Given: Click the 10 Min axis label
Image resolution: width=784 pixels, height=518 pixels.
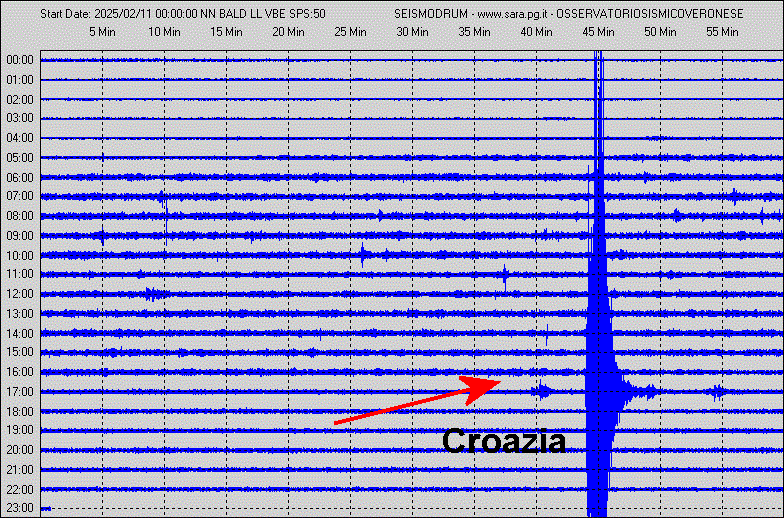Looking at the screenshot, I should click(x=164, y=32).
